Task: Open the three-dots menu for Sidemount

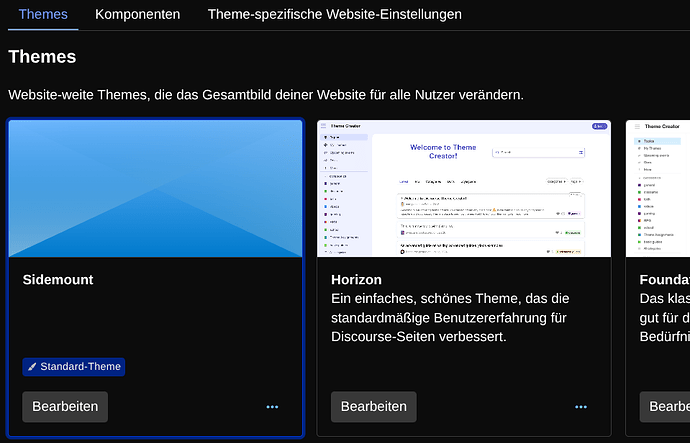Action: (x=272, y=407)
